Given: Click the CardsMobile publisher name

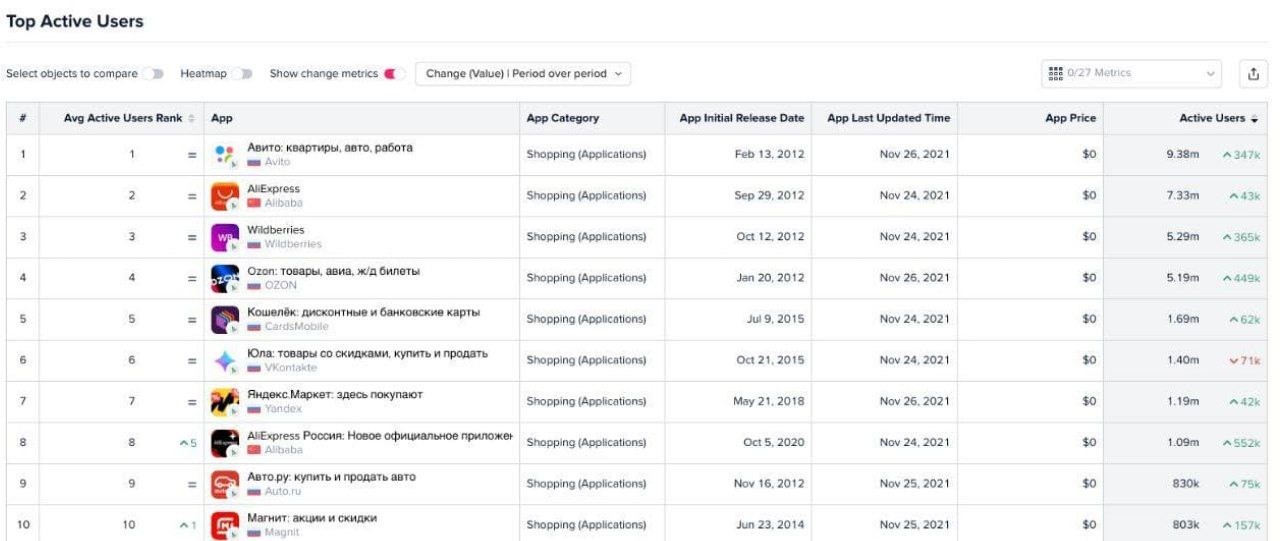Looking at the screenshot, I should (296, 326).
